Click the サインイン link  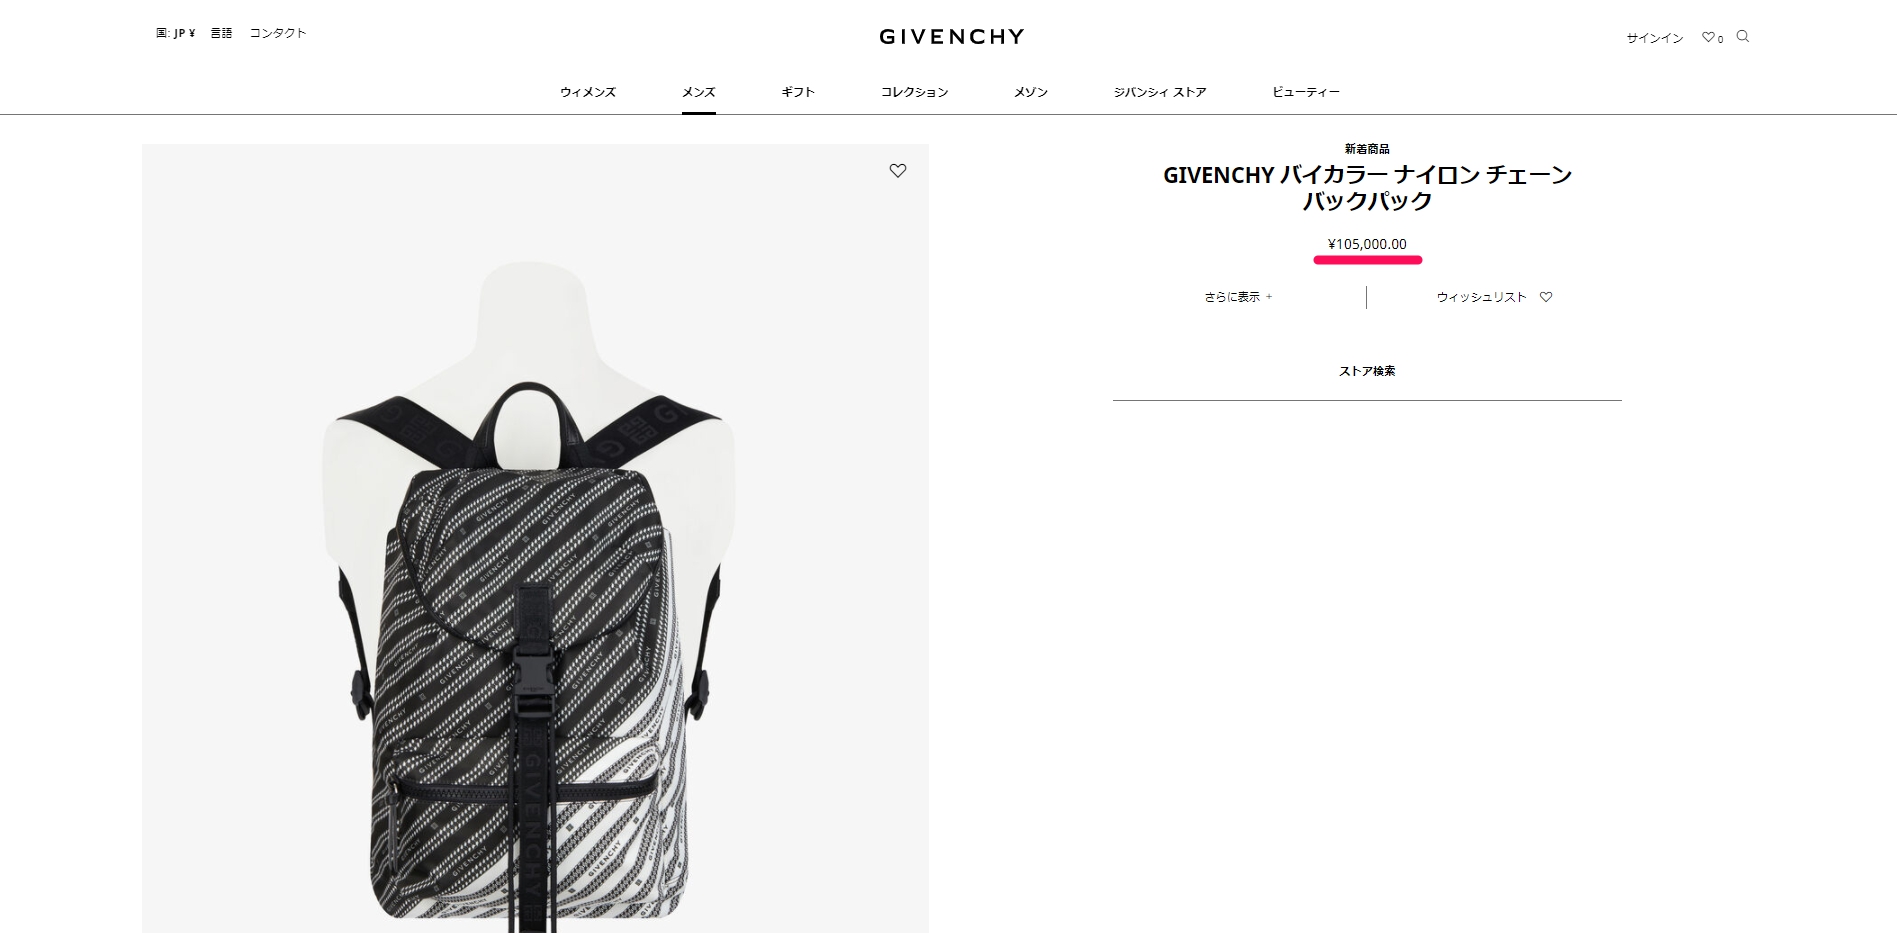[1655, 38]
